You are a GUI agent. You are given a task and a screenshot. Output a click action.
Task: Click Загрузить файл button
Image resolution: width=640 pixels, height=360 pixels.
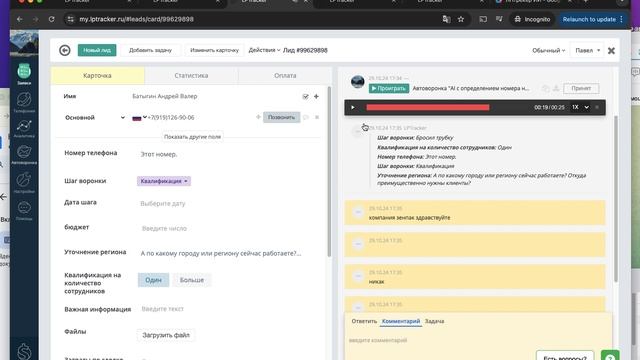click(166, 335)
